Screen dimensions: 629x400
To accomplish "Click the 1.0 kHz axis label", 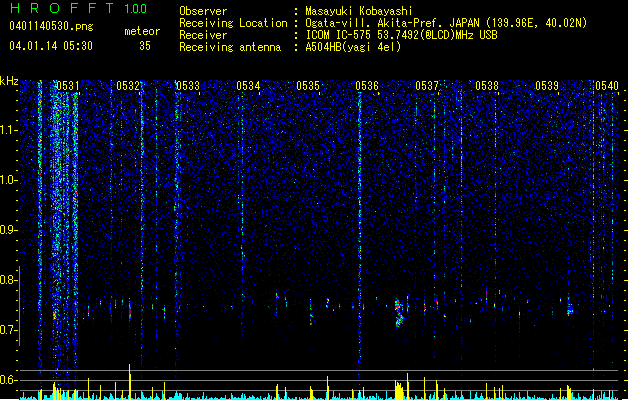I will click(x=8, y=180).
